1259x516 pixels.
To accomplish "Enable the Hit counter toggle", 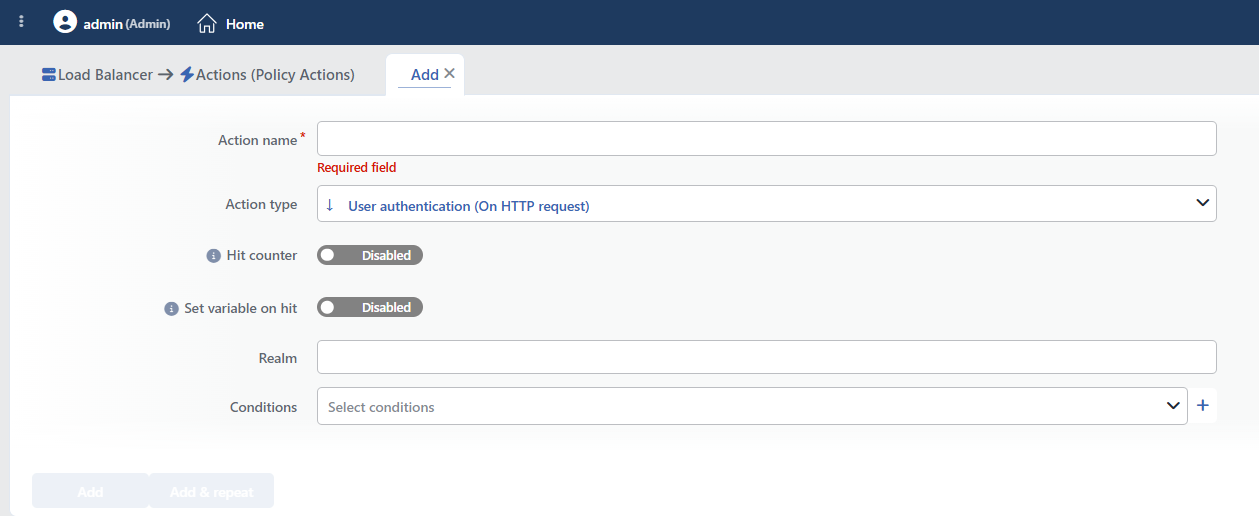I will [x=370, y=255].
